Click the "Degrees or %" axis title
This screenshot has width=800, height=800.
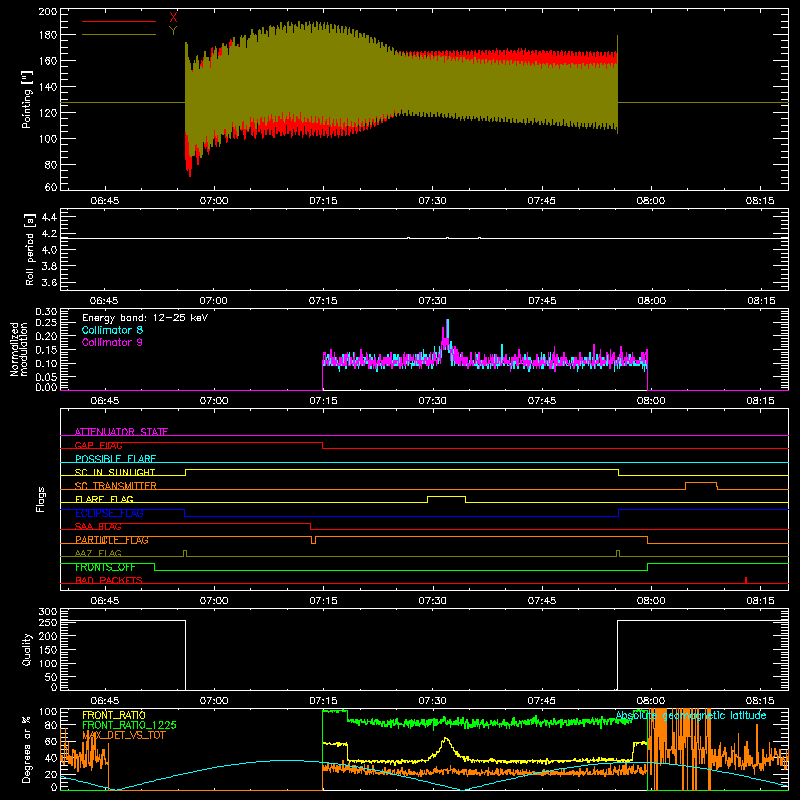click(27, 749)
